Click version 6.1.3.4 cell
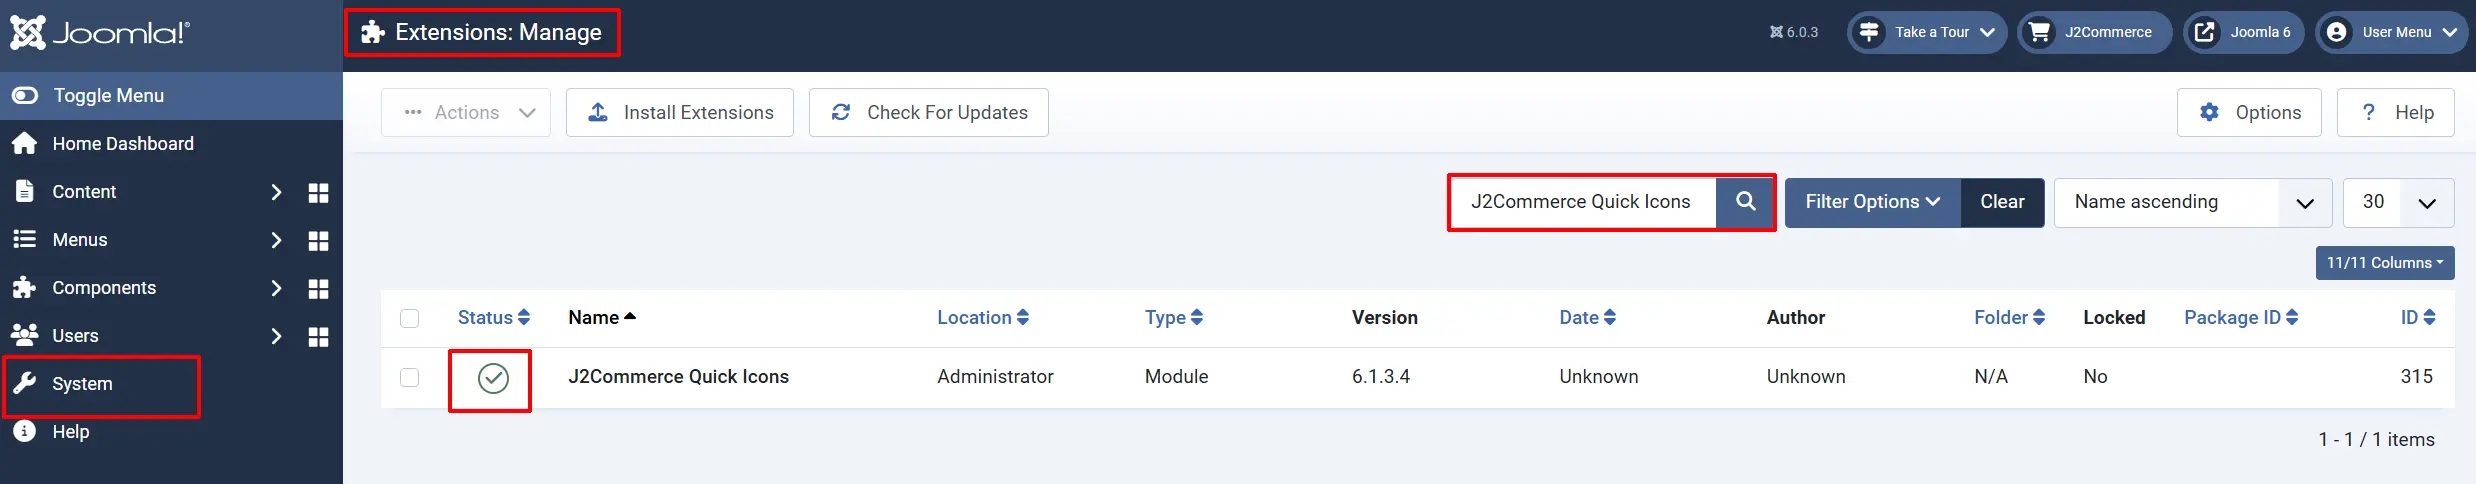The width and height of the screenshot is (2476, 484). pyautogui.click(x=1381, y=376)
